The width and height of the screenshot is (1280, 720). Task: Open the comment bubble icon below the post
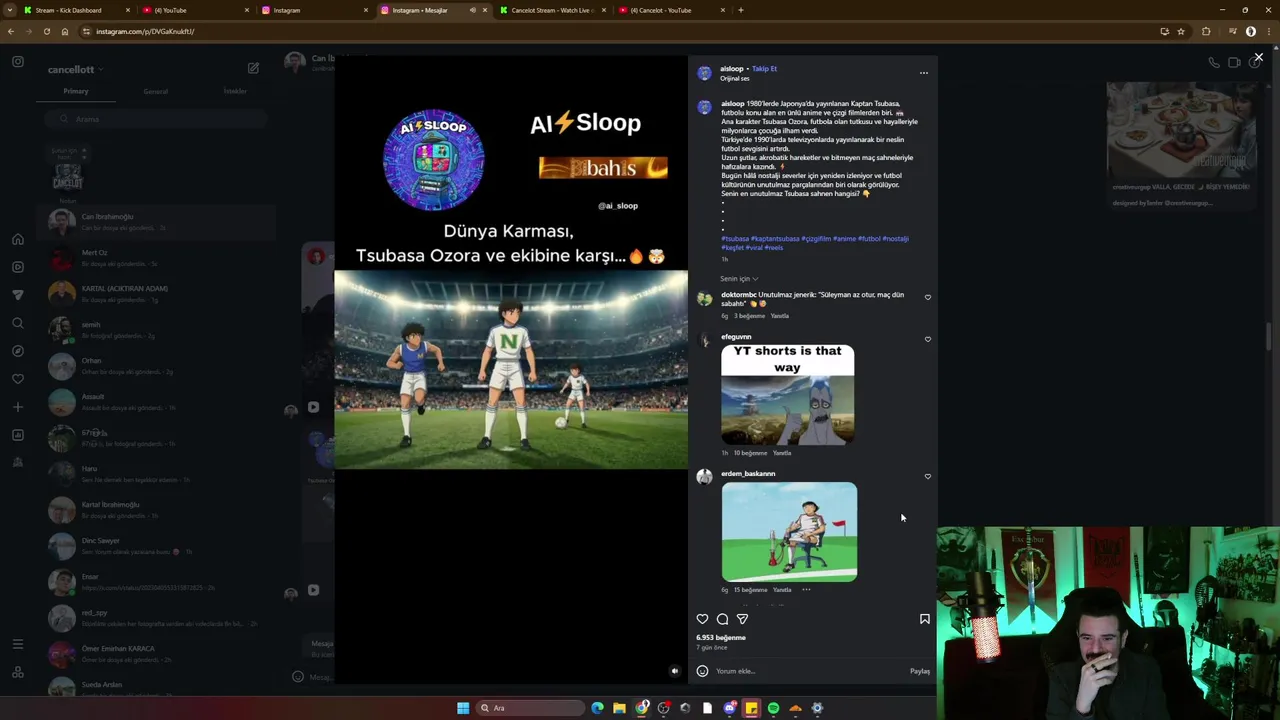point(722,619)
